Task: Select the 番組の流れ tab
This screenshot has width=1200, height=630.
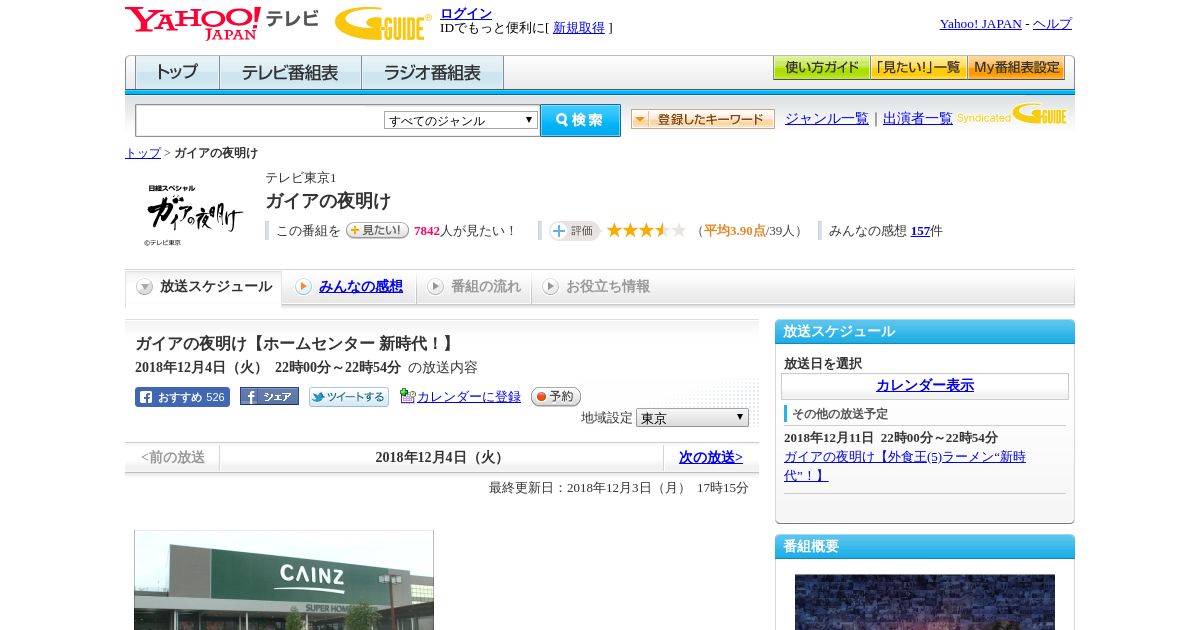Action: click(474, 287)
